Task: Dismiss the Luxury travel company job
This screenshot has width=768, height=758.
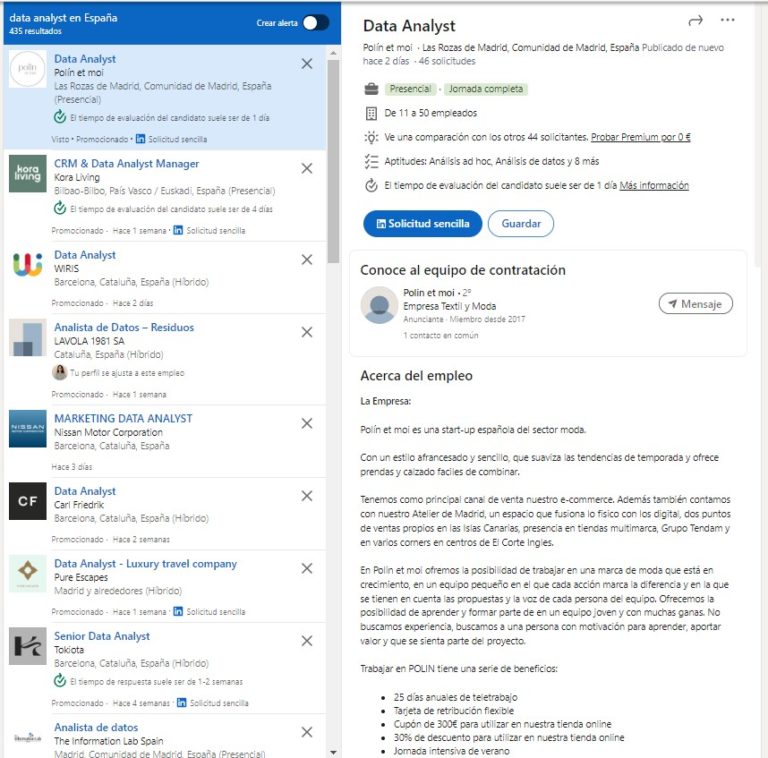Action: (307, 568)
